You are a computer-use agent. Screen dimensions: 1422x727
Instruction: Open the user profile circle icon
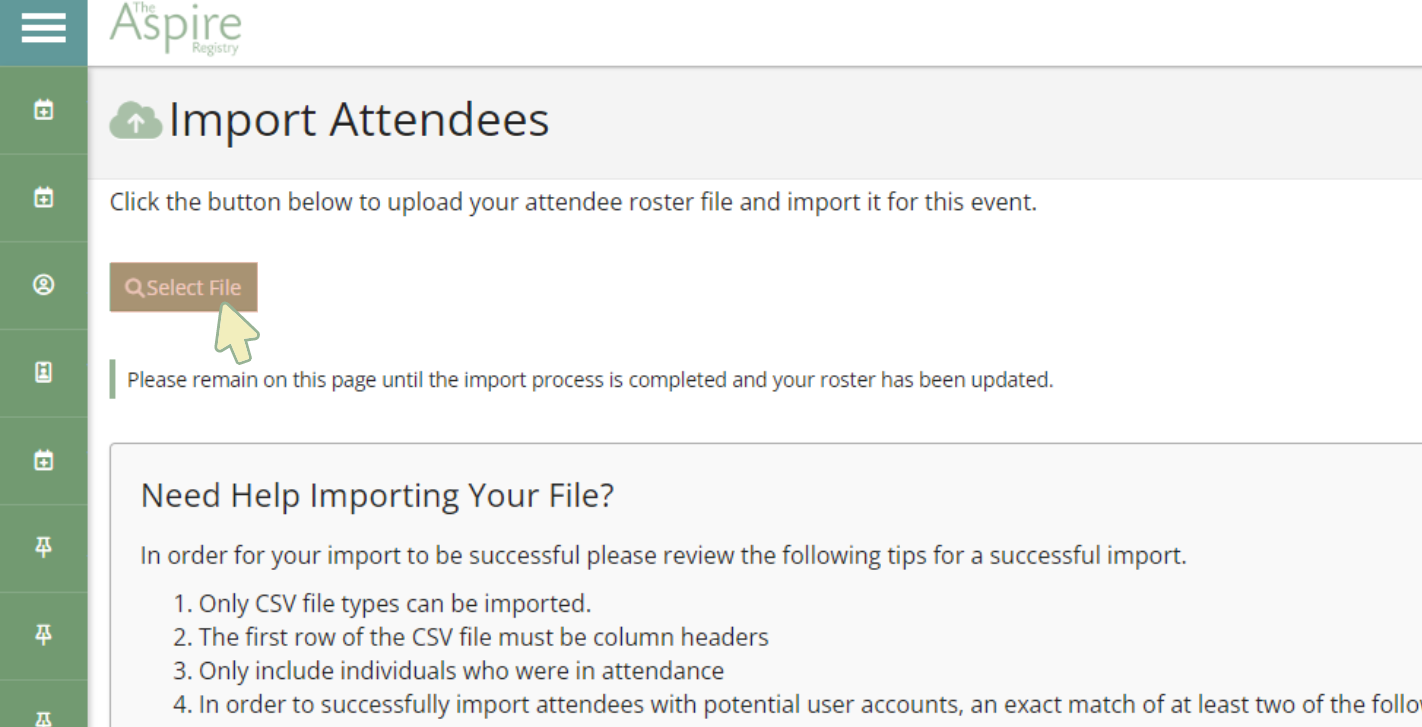coord(43,285)
